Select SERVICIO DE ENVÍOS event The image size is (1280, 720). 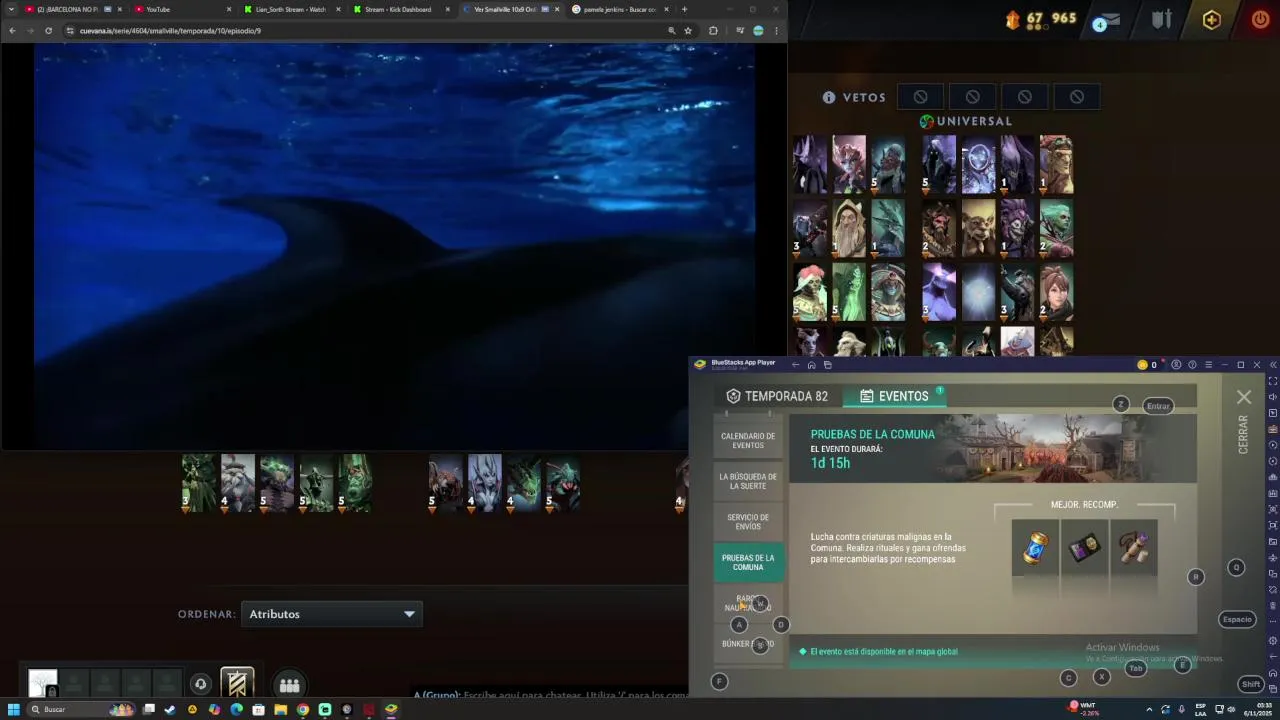coord(748,522)
